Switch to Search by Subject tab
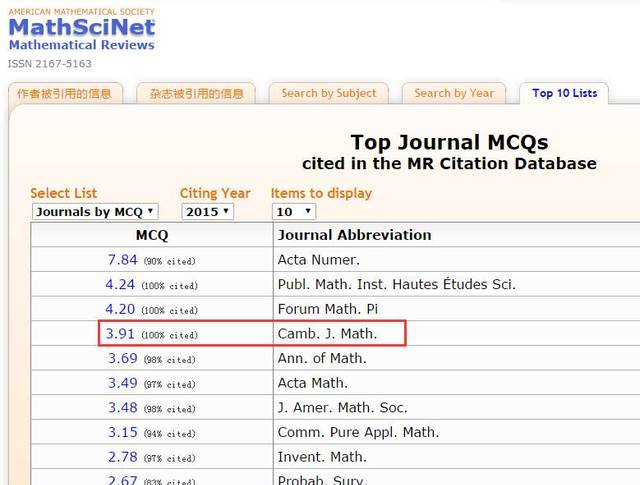The width and height of the screenshot is (640, 485). 329,93
